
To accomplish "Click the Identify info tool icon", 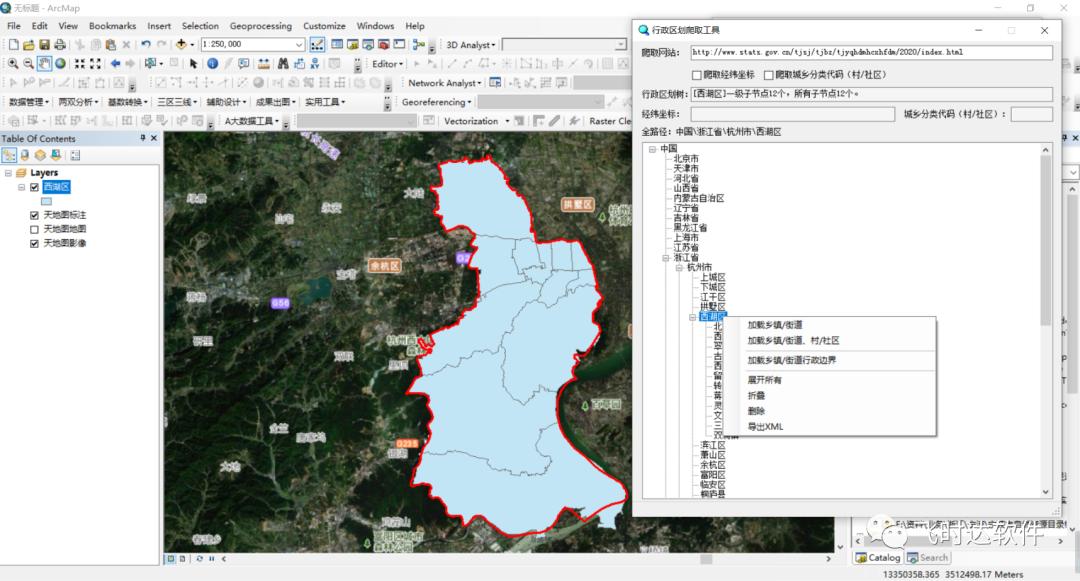I will pyautogui.click(x=212, y=64).
